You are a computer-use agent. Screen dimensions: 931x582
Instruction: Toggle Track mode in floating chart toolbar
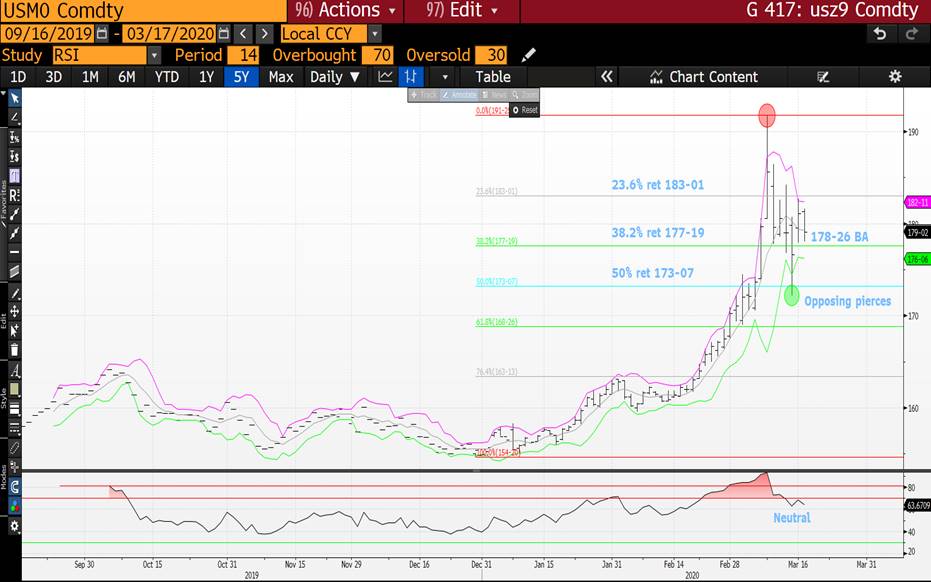pyautogui.click(x=424, y=95)
